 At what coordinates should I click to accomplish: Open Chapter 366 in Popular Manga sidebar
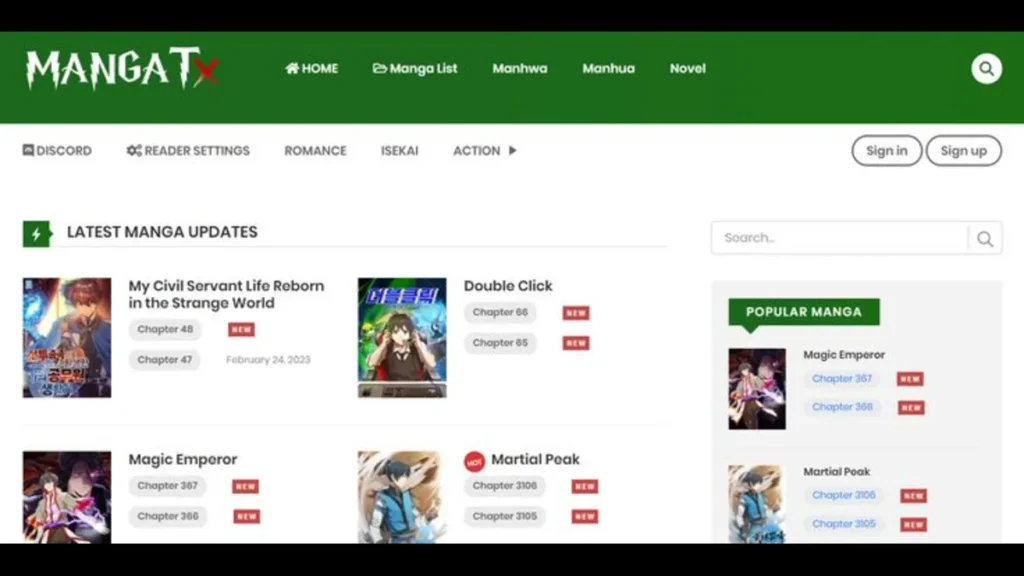click(x=842, y=407)
